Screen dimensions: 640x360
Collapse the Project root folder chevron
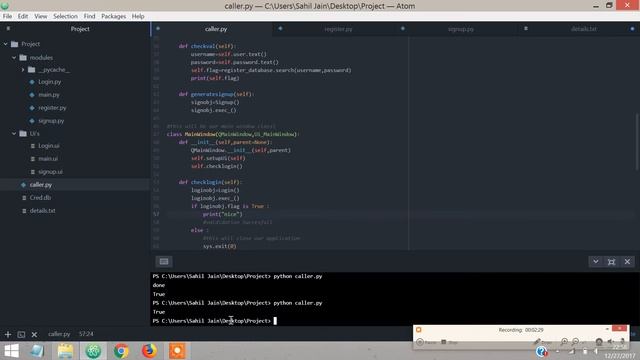pos(6,44)
